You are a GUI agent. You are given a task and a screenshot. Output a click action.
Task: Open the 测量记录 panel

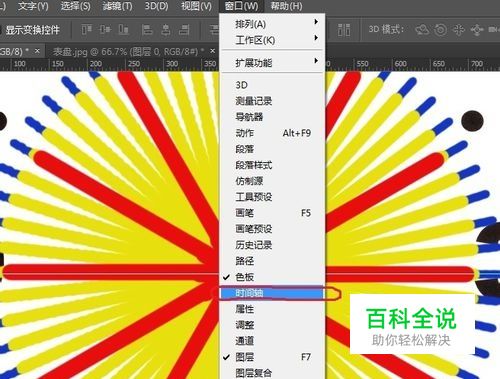pos(272,101)
